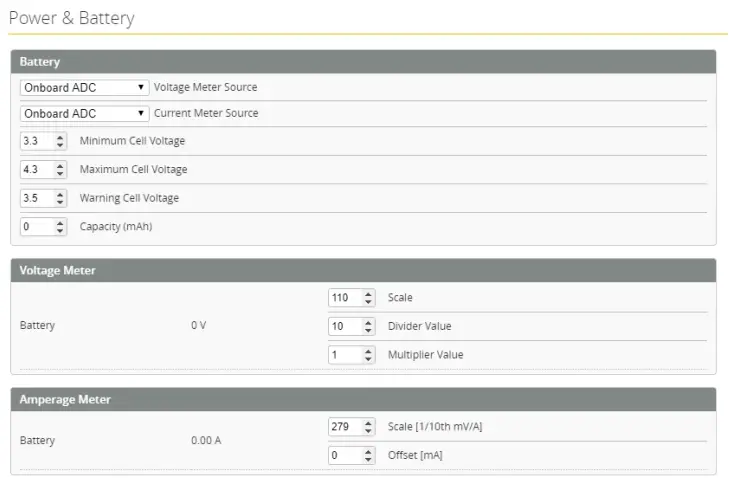The image size is (729, 478).
Task: Click the voltage Scale input field
Action: [344, 298]
